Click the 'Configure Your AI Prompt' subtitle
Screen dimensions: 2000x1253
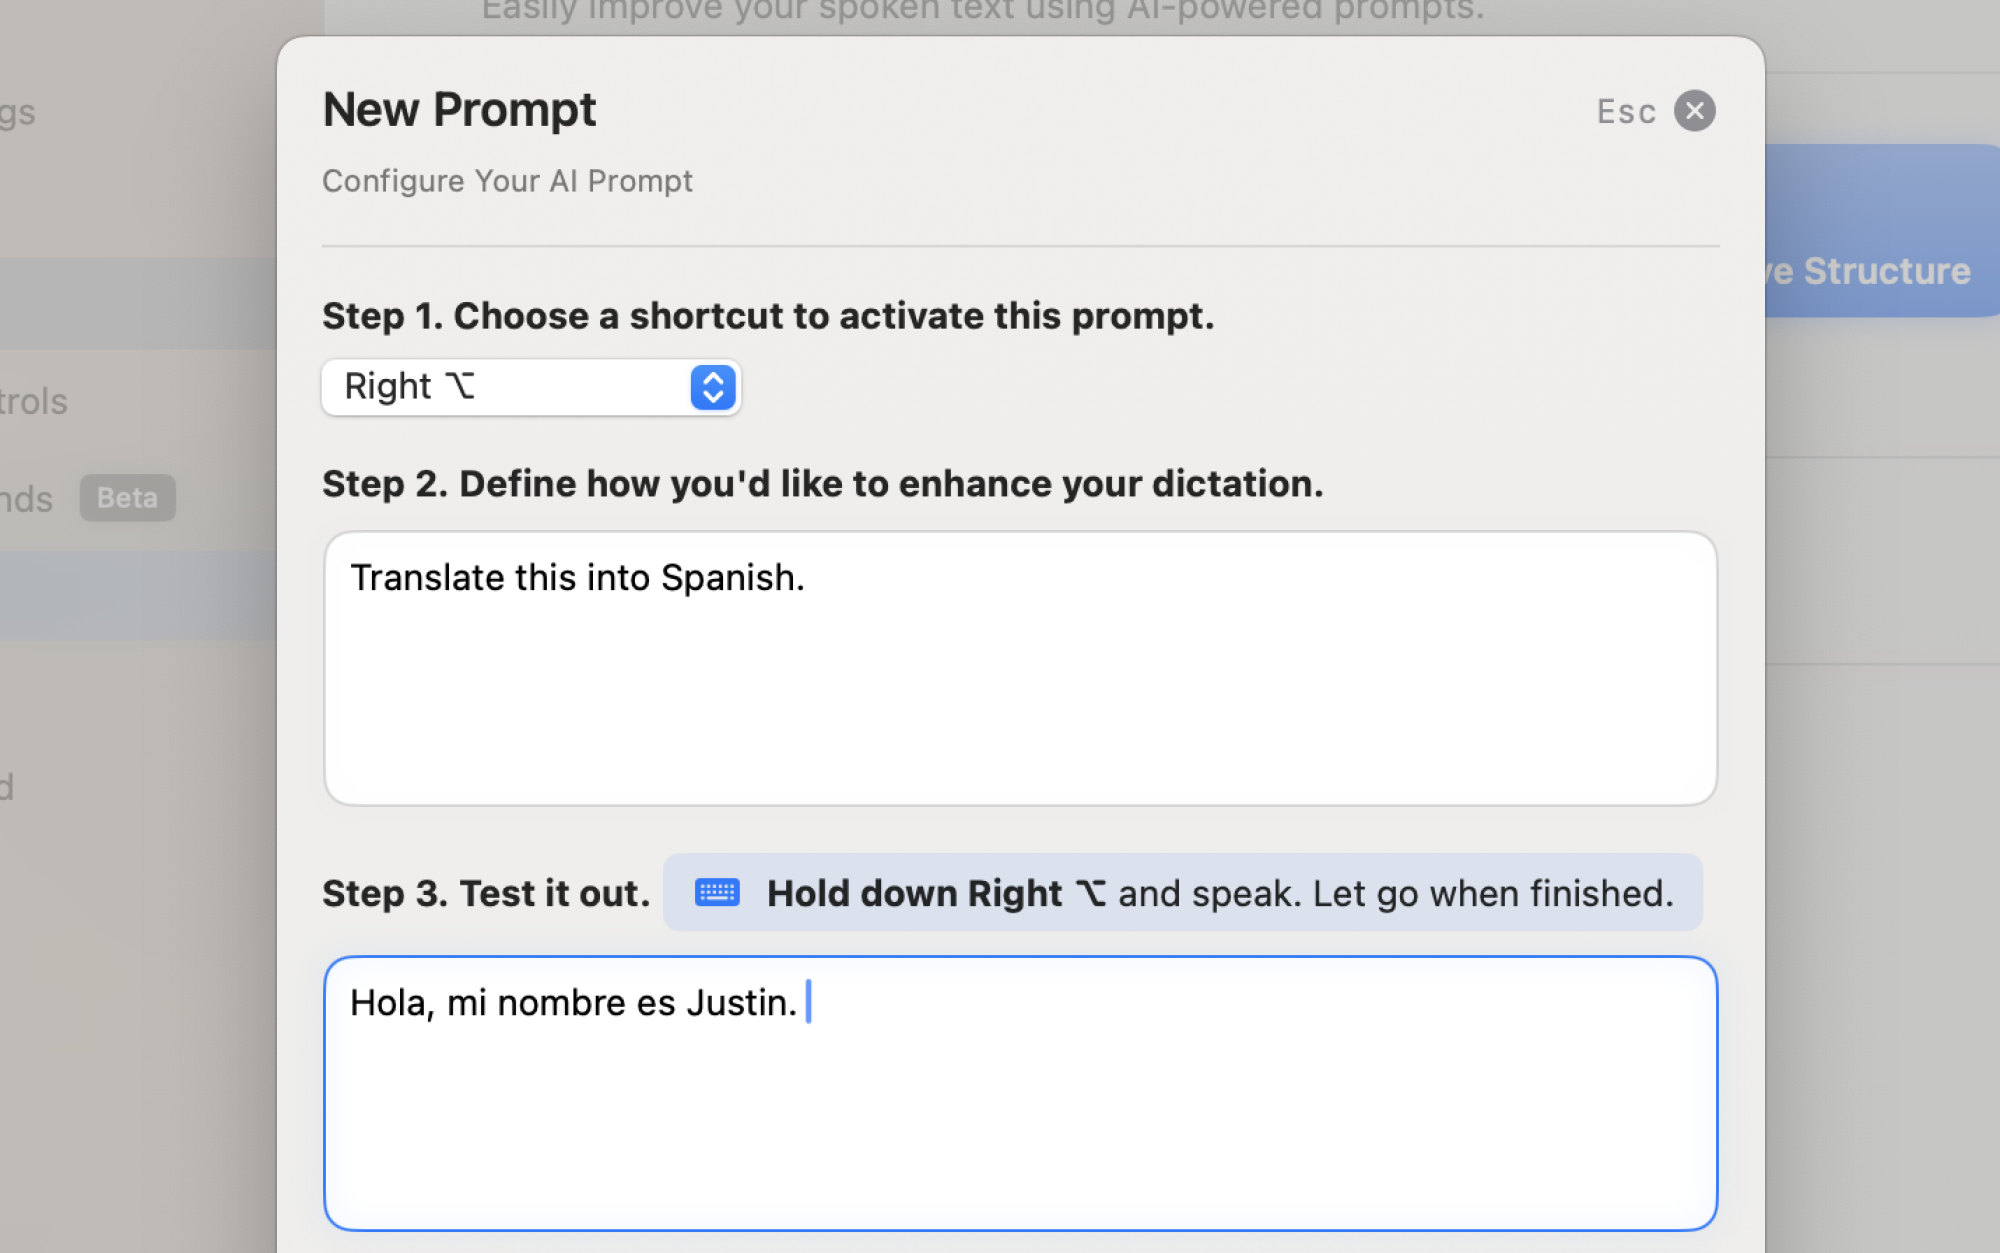507,181
